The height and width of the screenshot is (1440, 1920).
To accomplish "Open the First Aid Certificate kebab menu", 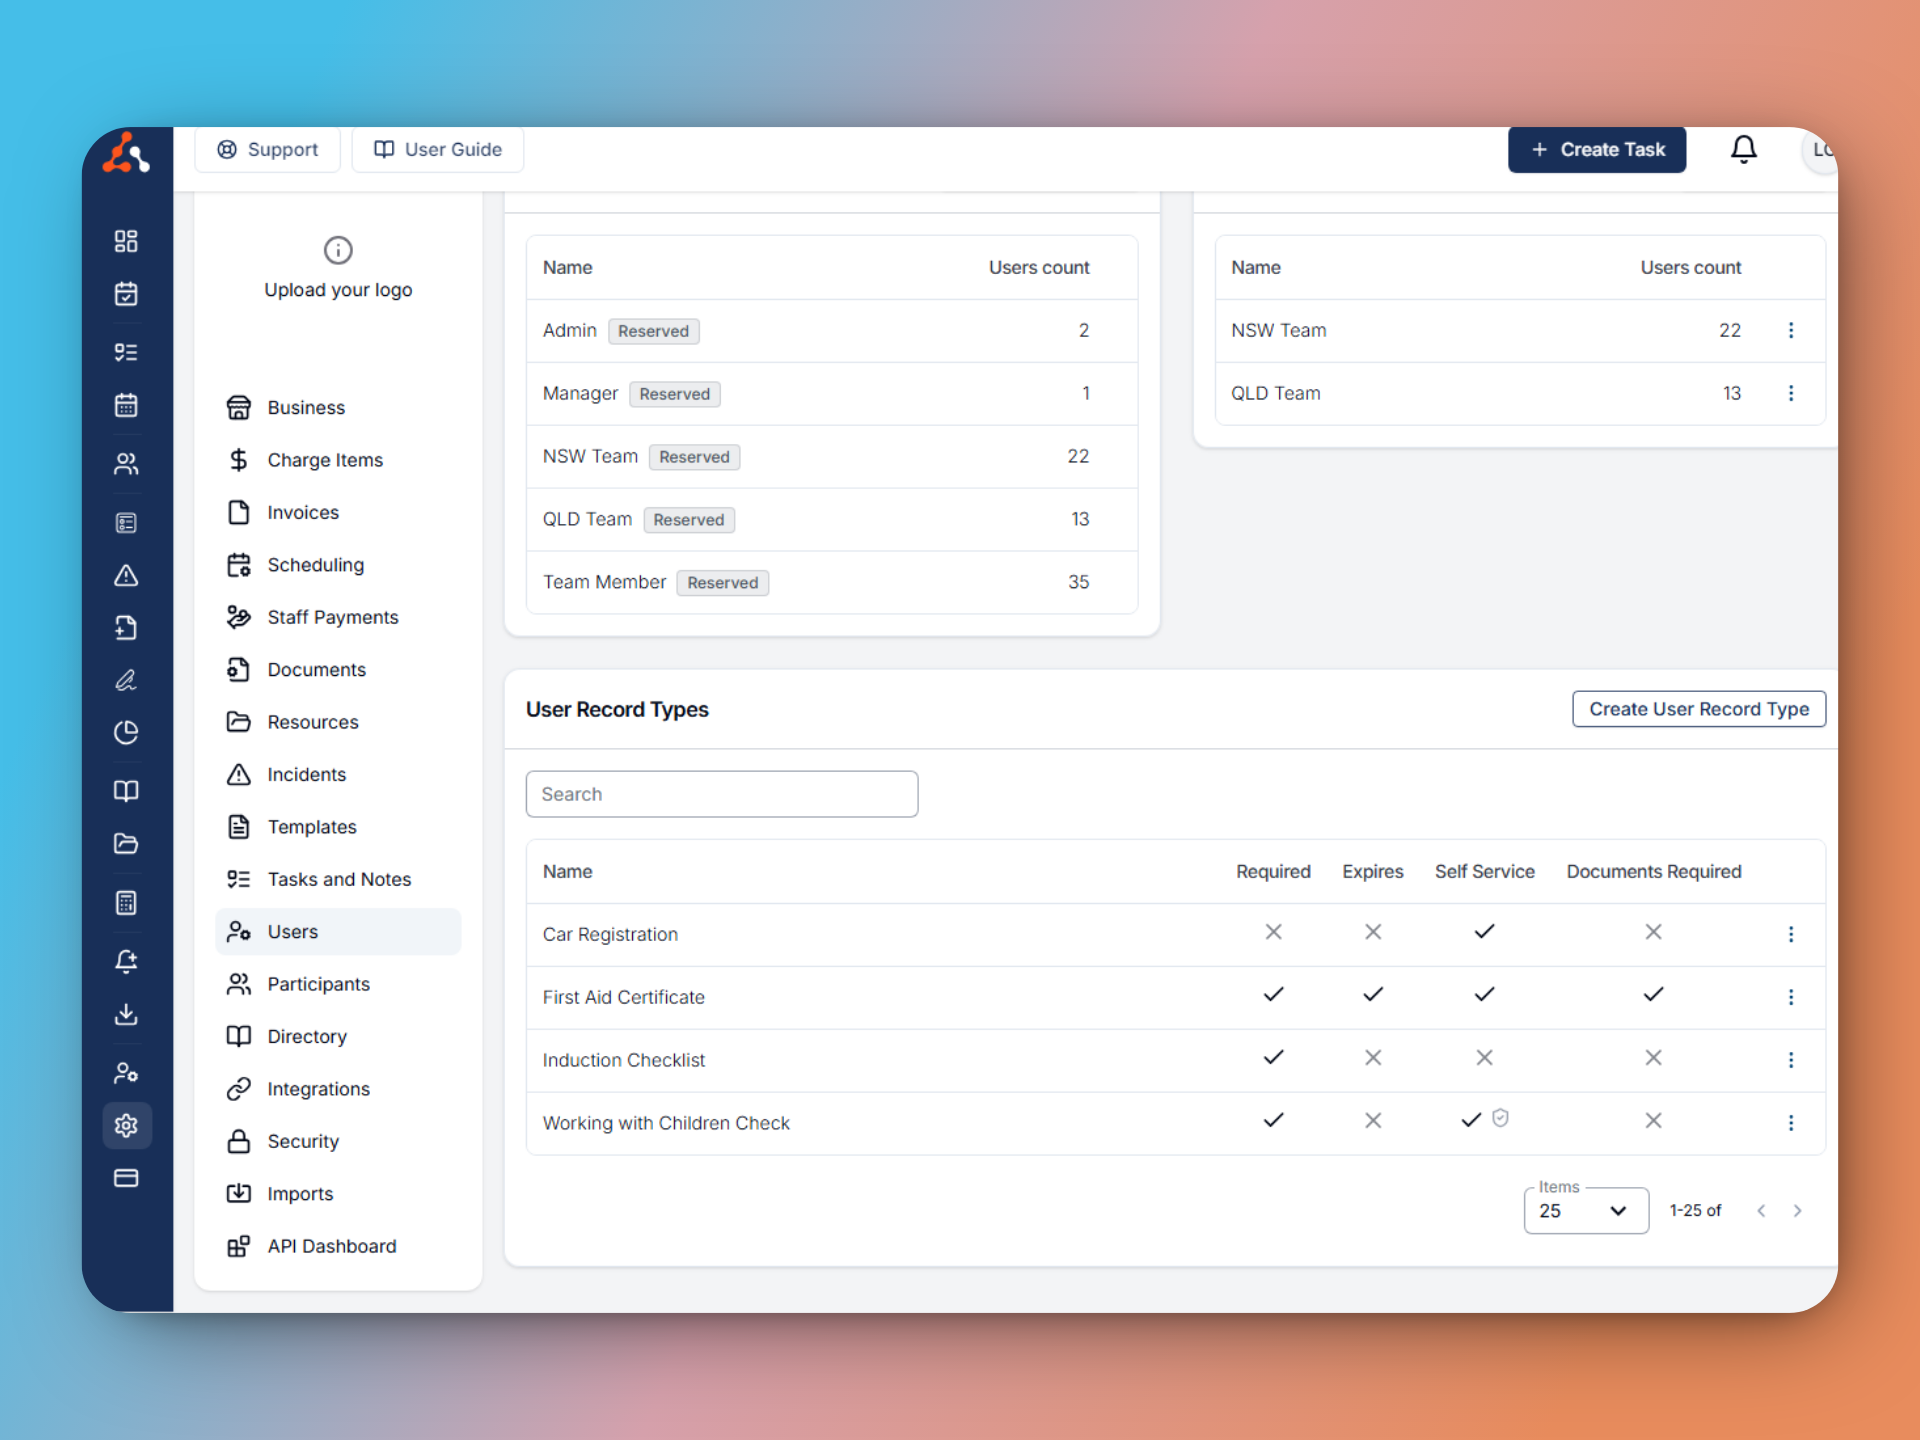I will point(1791,997).
